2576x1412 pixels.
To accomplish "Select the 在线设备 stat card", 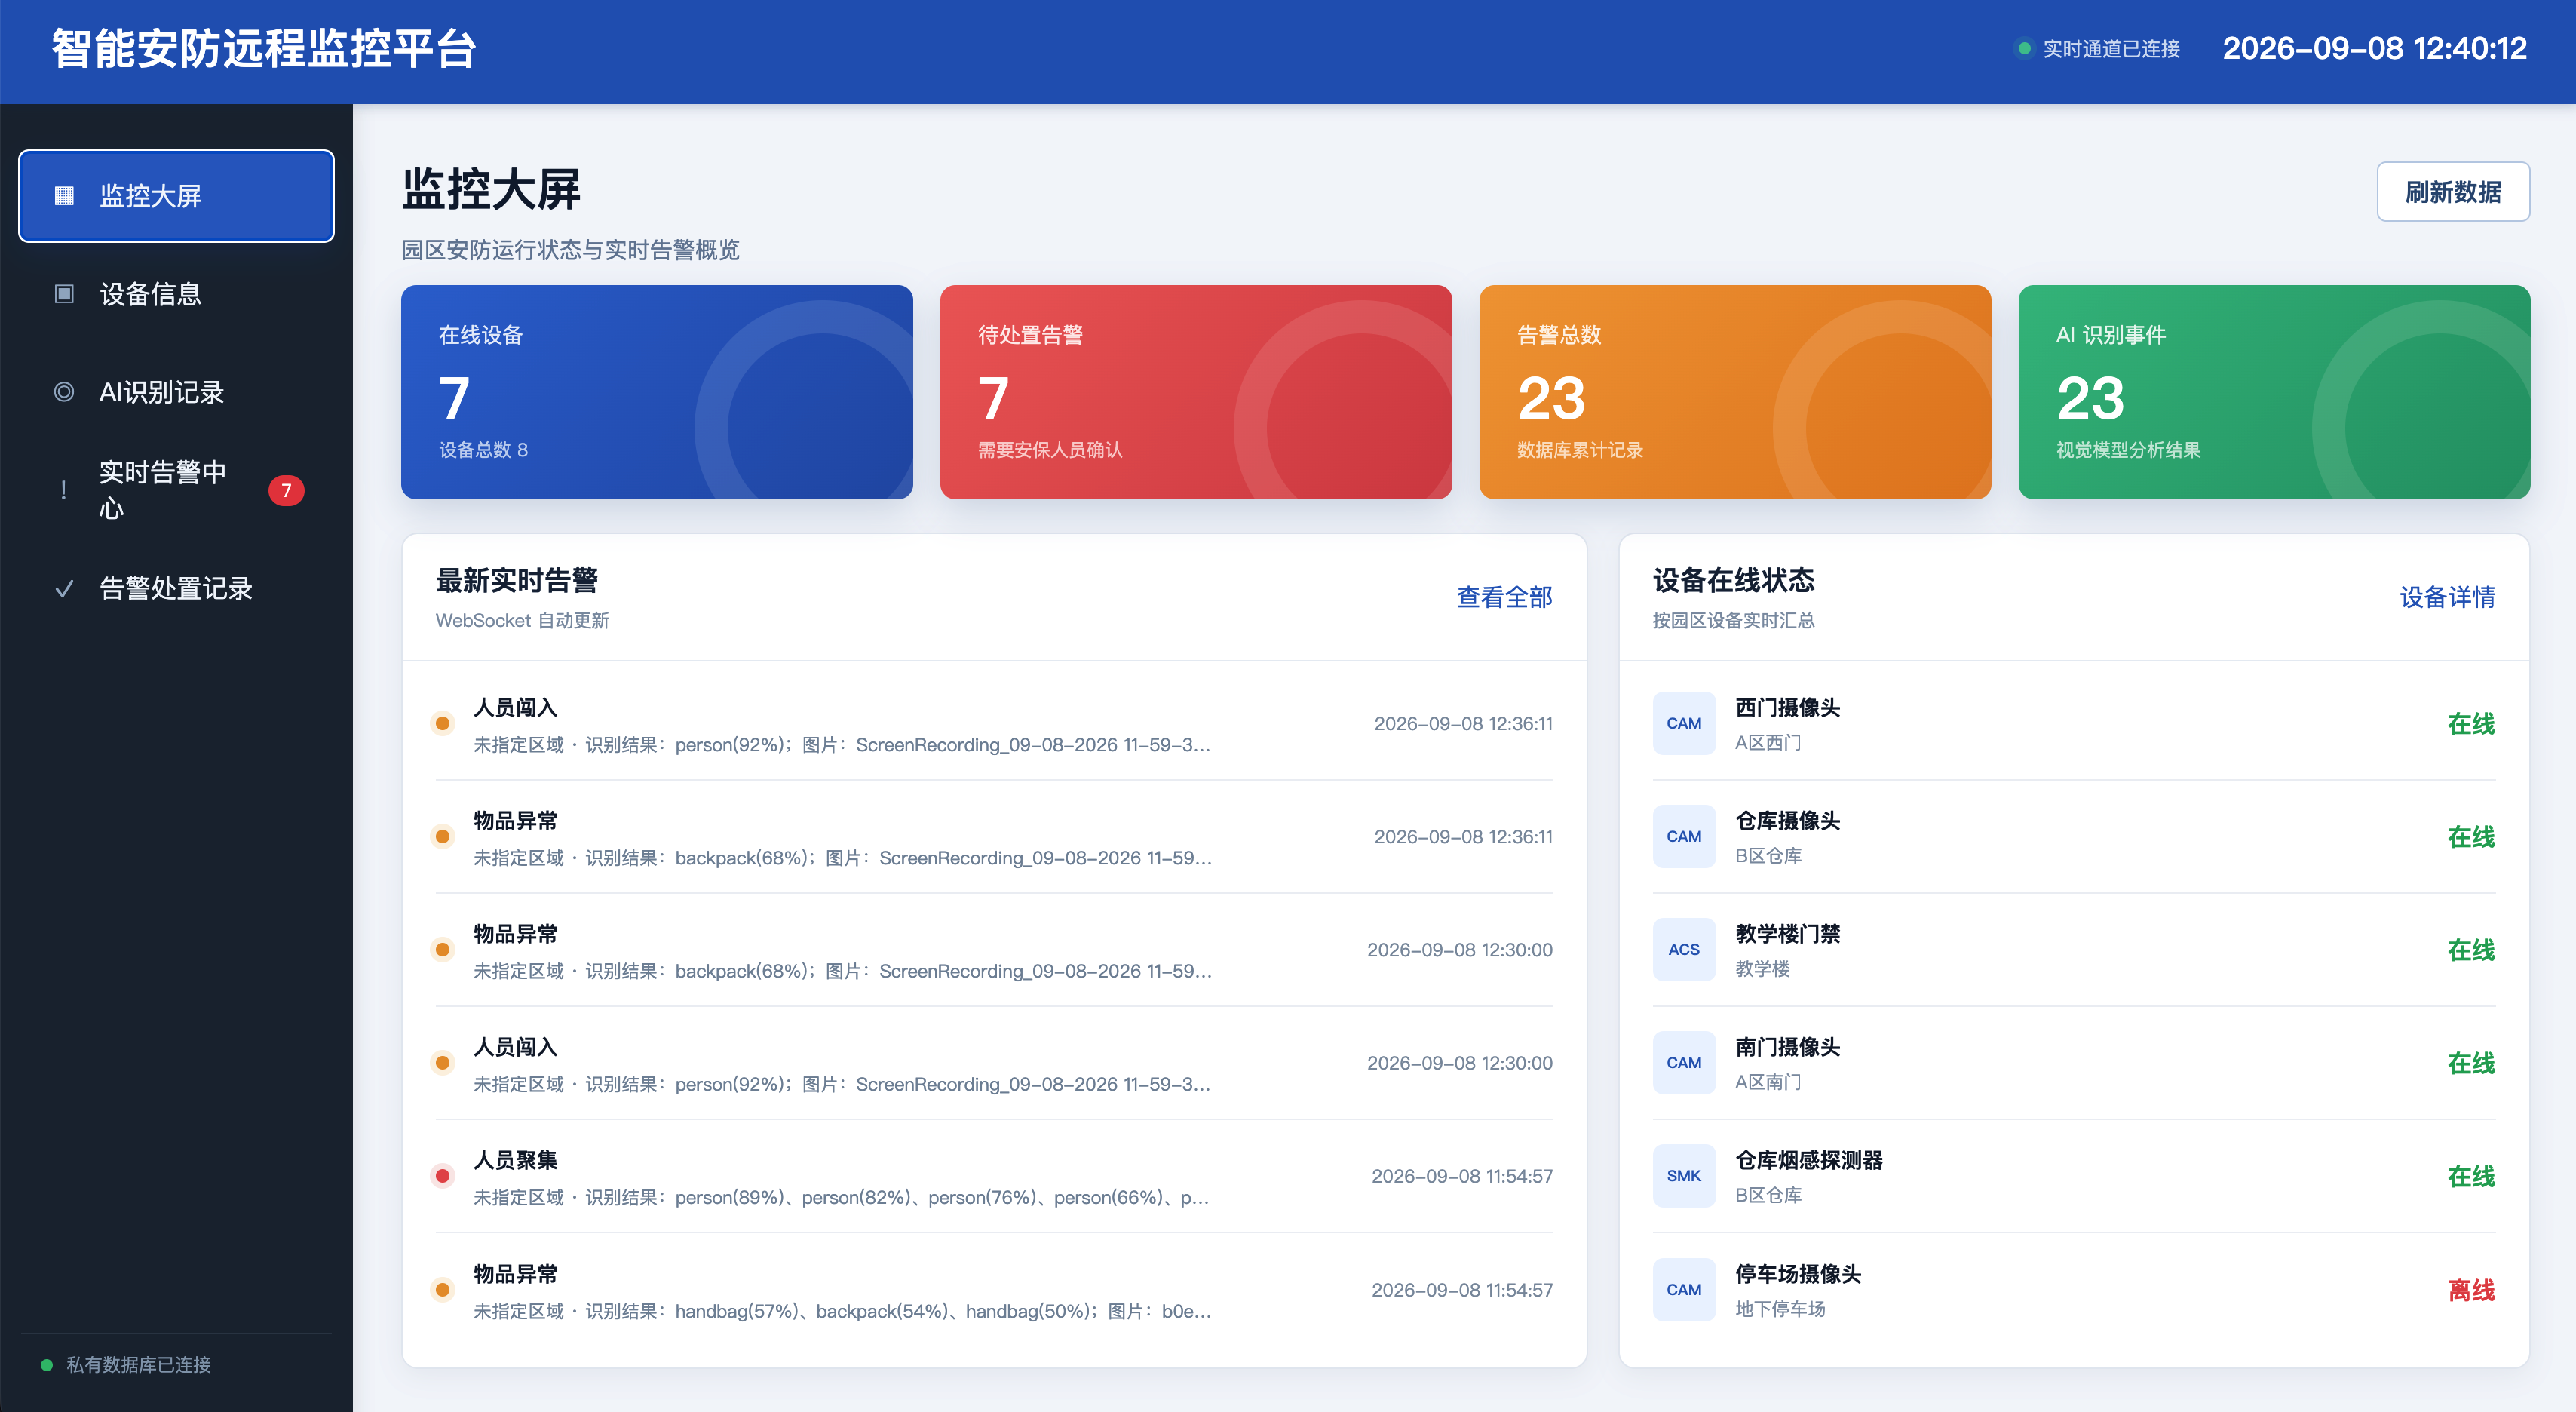I will coord(657,392).
